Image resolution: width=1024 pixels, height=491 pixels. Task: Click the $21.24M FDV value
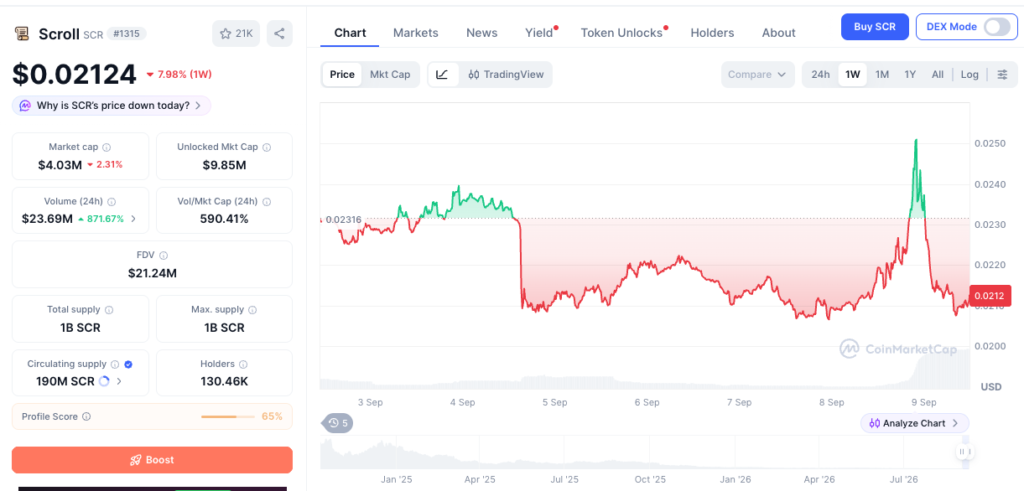pos(152,273)
